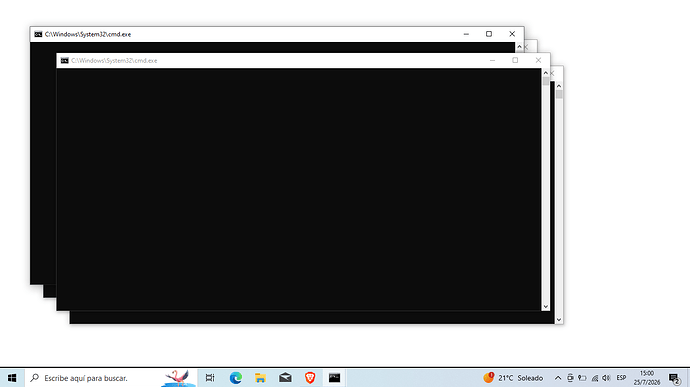690x387 pixels.
Task: Open Task View from the taskbar
Action: tap(210, 378)
